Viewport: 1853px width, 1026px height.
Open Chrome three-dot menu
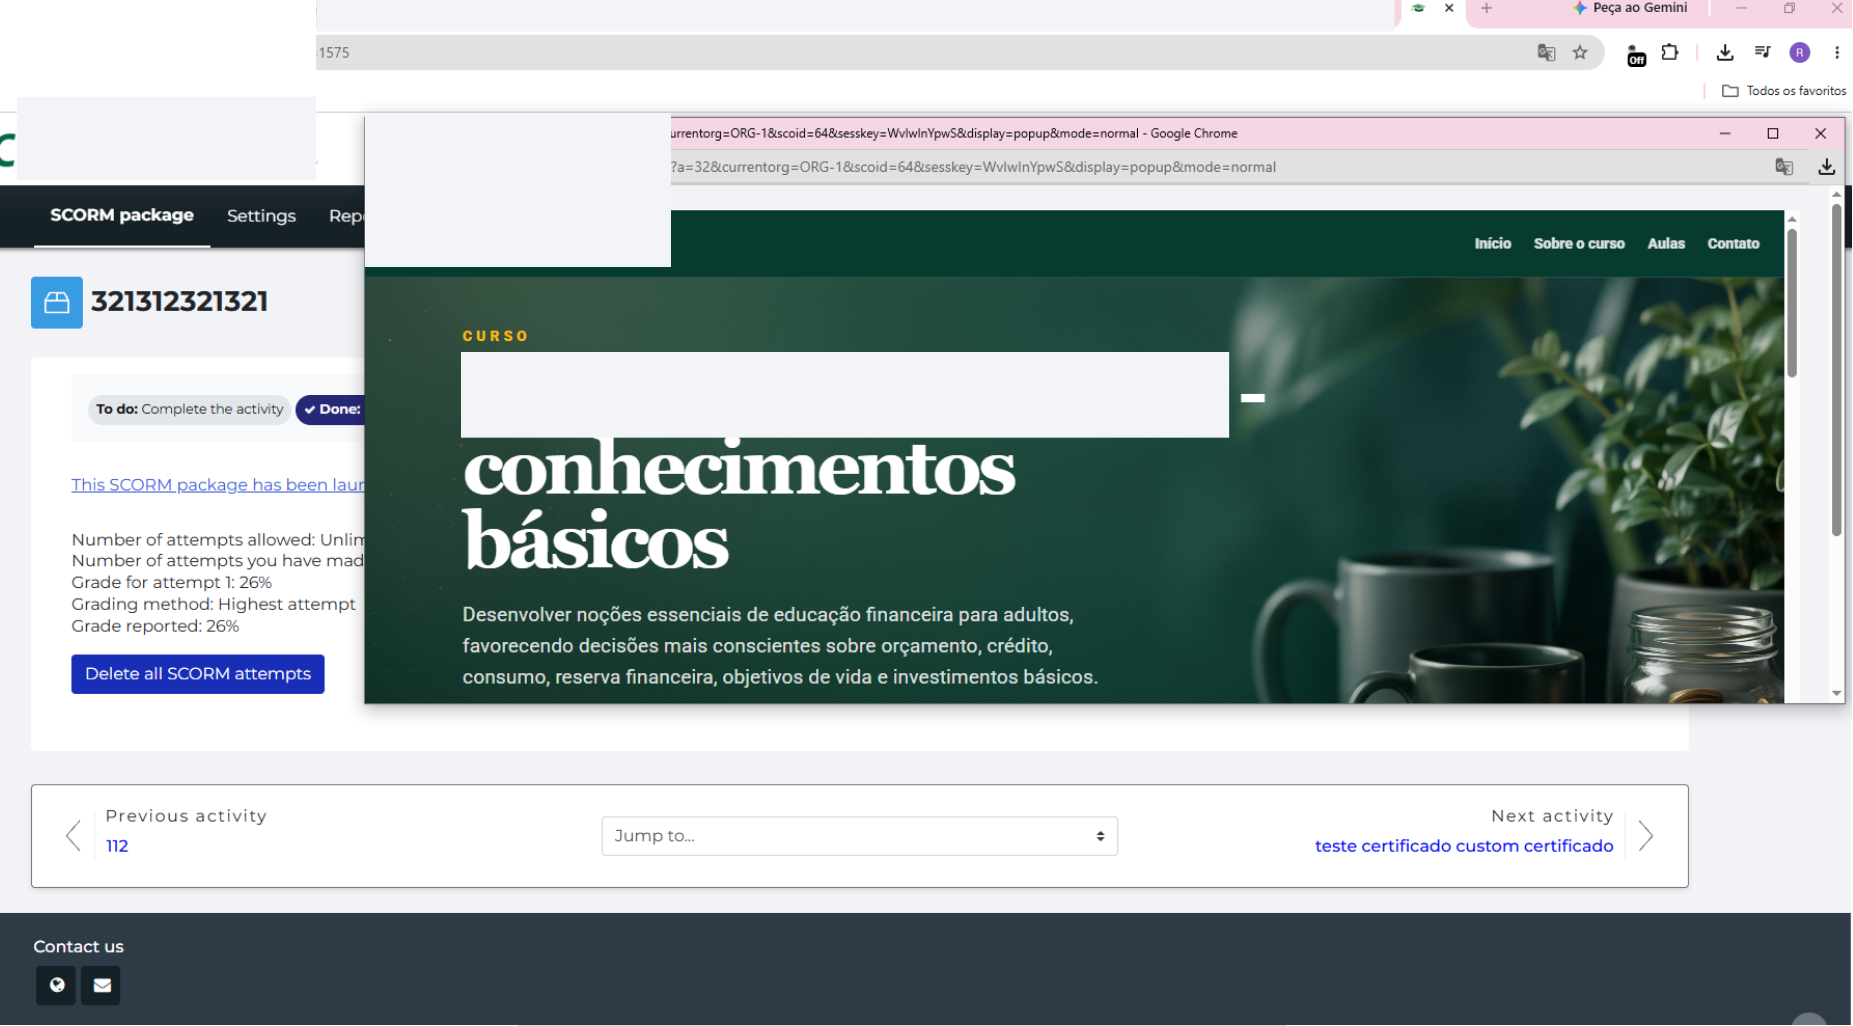[x=1837, y=53]
